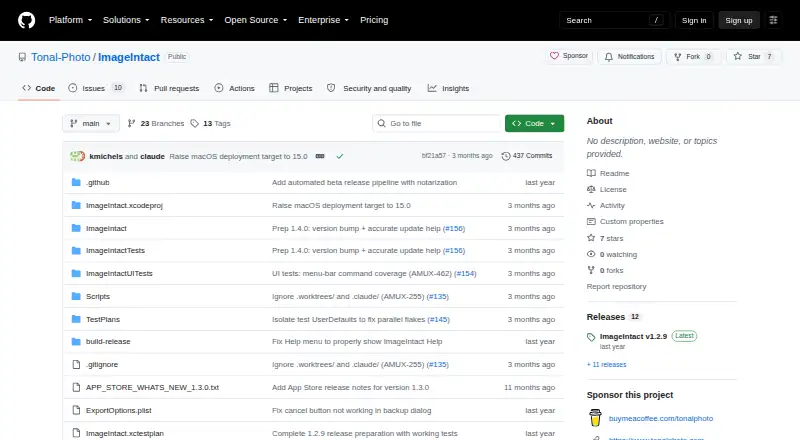This screenshot has width=800, height=440.
Task: Open the Projects tab
Action: 291,88
